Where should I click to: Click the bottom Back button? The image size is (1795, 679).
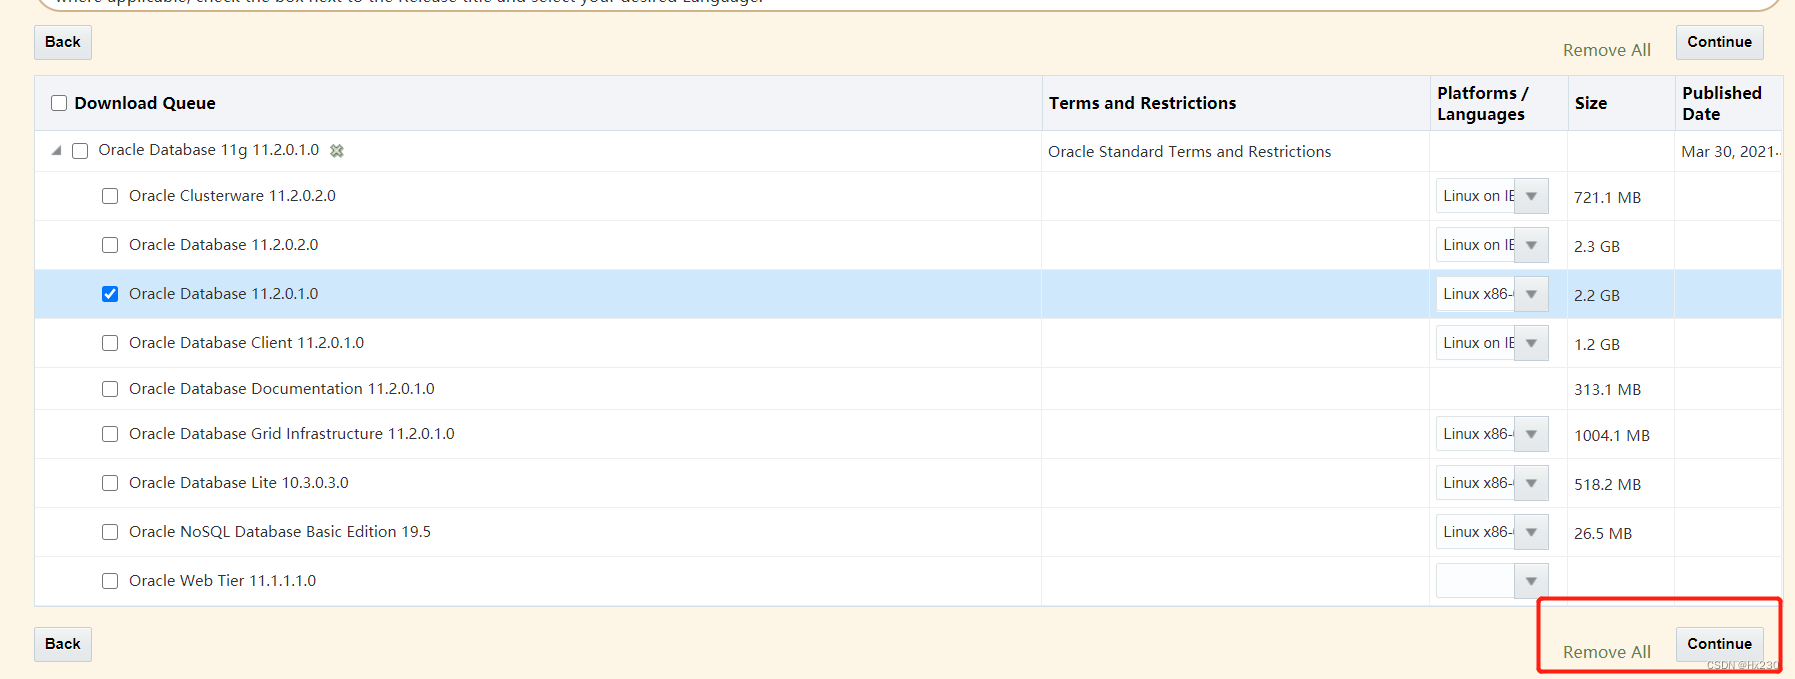tap(63, 644)
